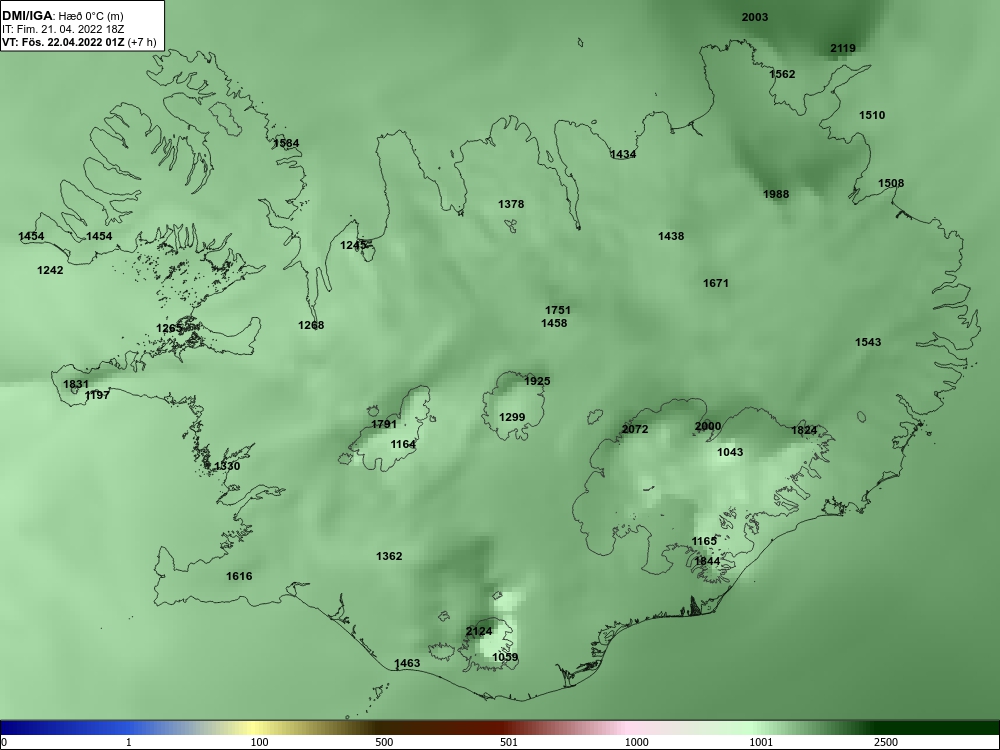Image resolution: width=1000 pixels, height=750 pixels.
Task: Click the 1824 value label
Action: 804,430
